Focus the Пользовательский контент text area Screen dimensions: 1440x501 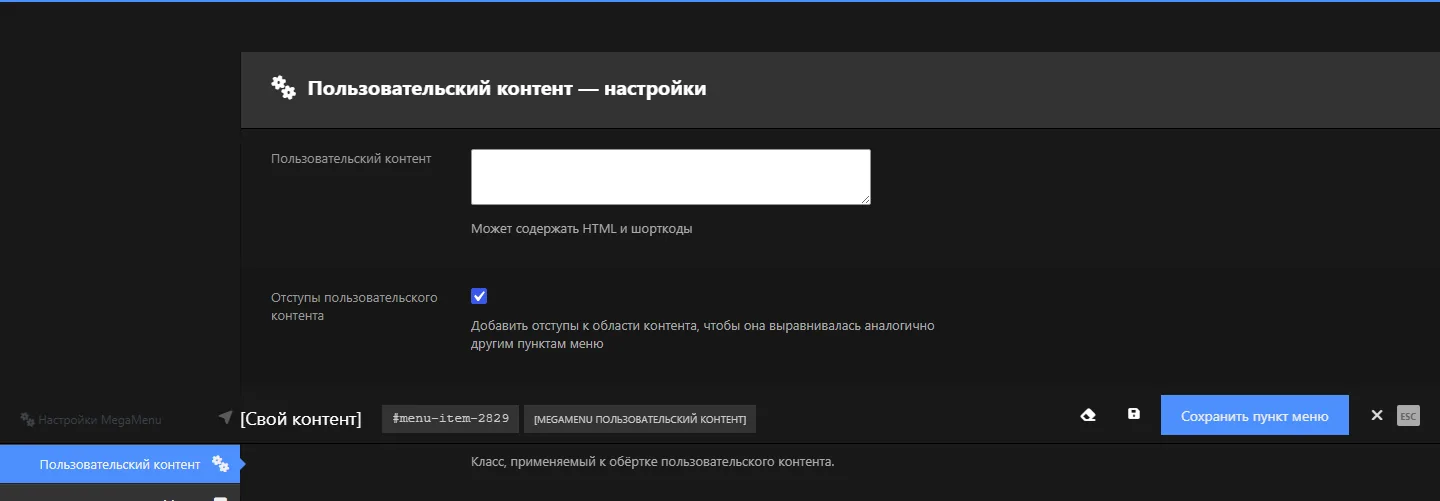point(671,177)
